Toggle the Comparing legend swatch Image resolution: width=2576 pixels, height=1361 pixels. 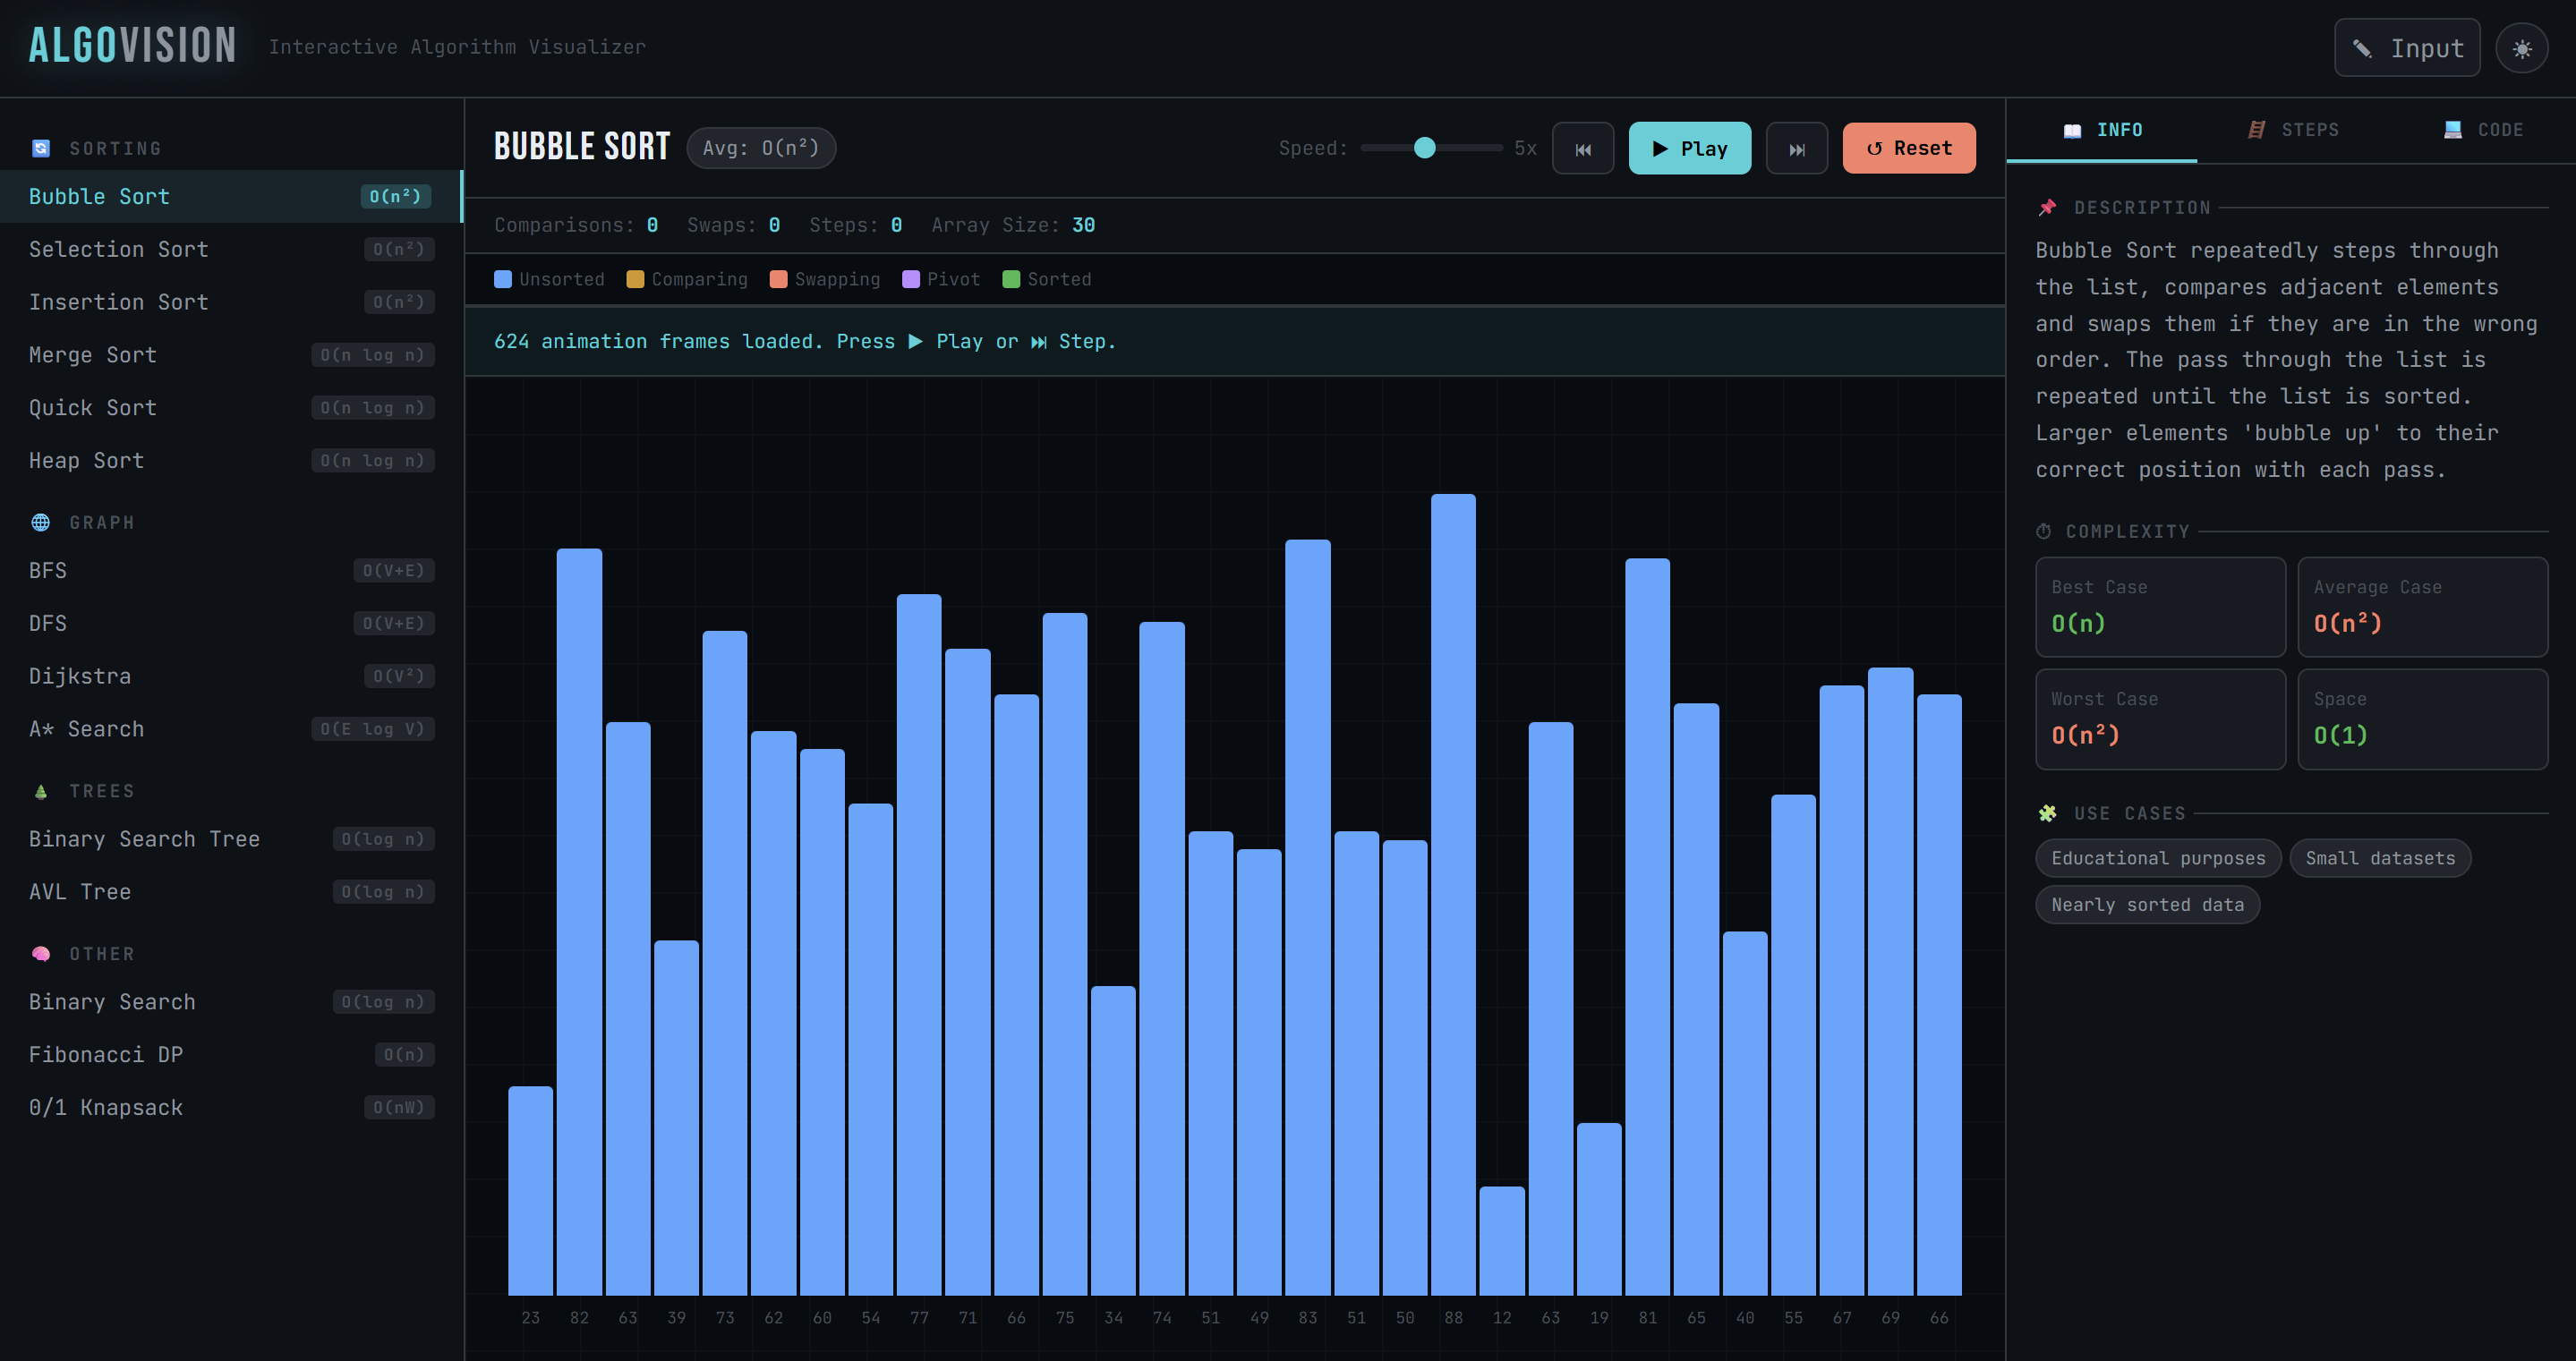tap(635, 279)
